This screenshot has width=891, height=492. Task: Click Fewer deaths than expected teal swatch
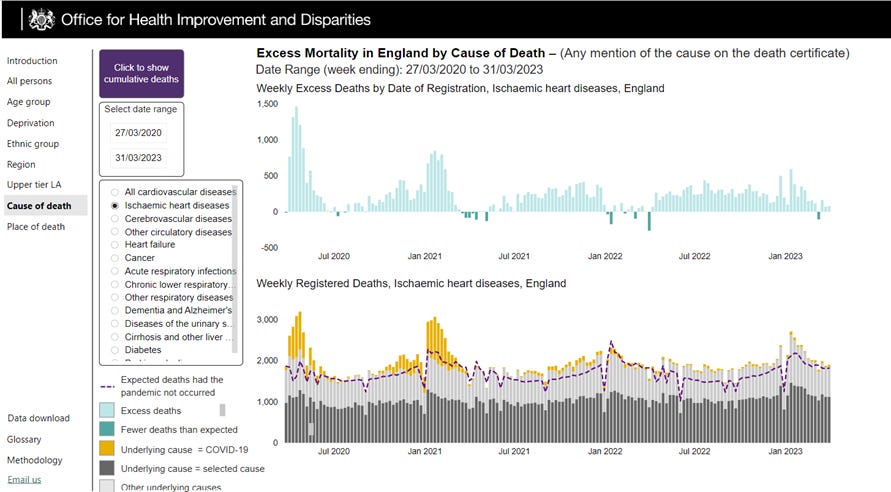click(107, 430)
